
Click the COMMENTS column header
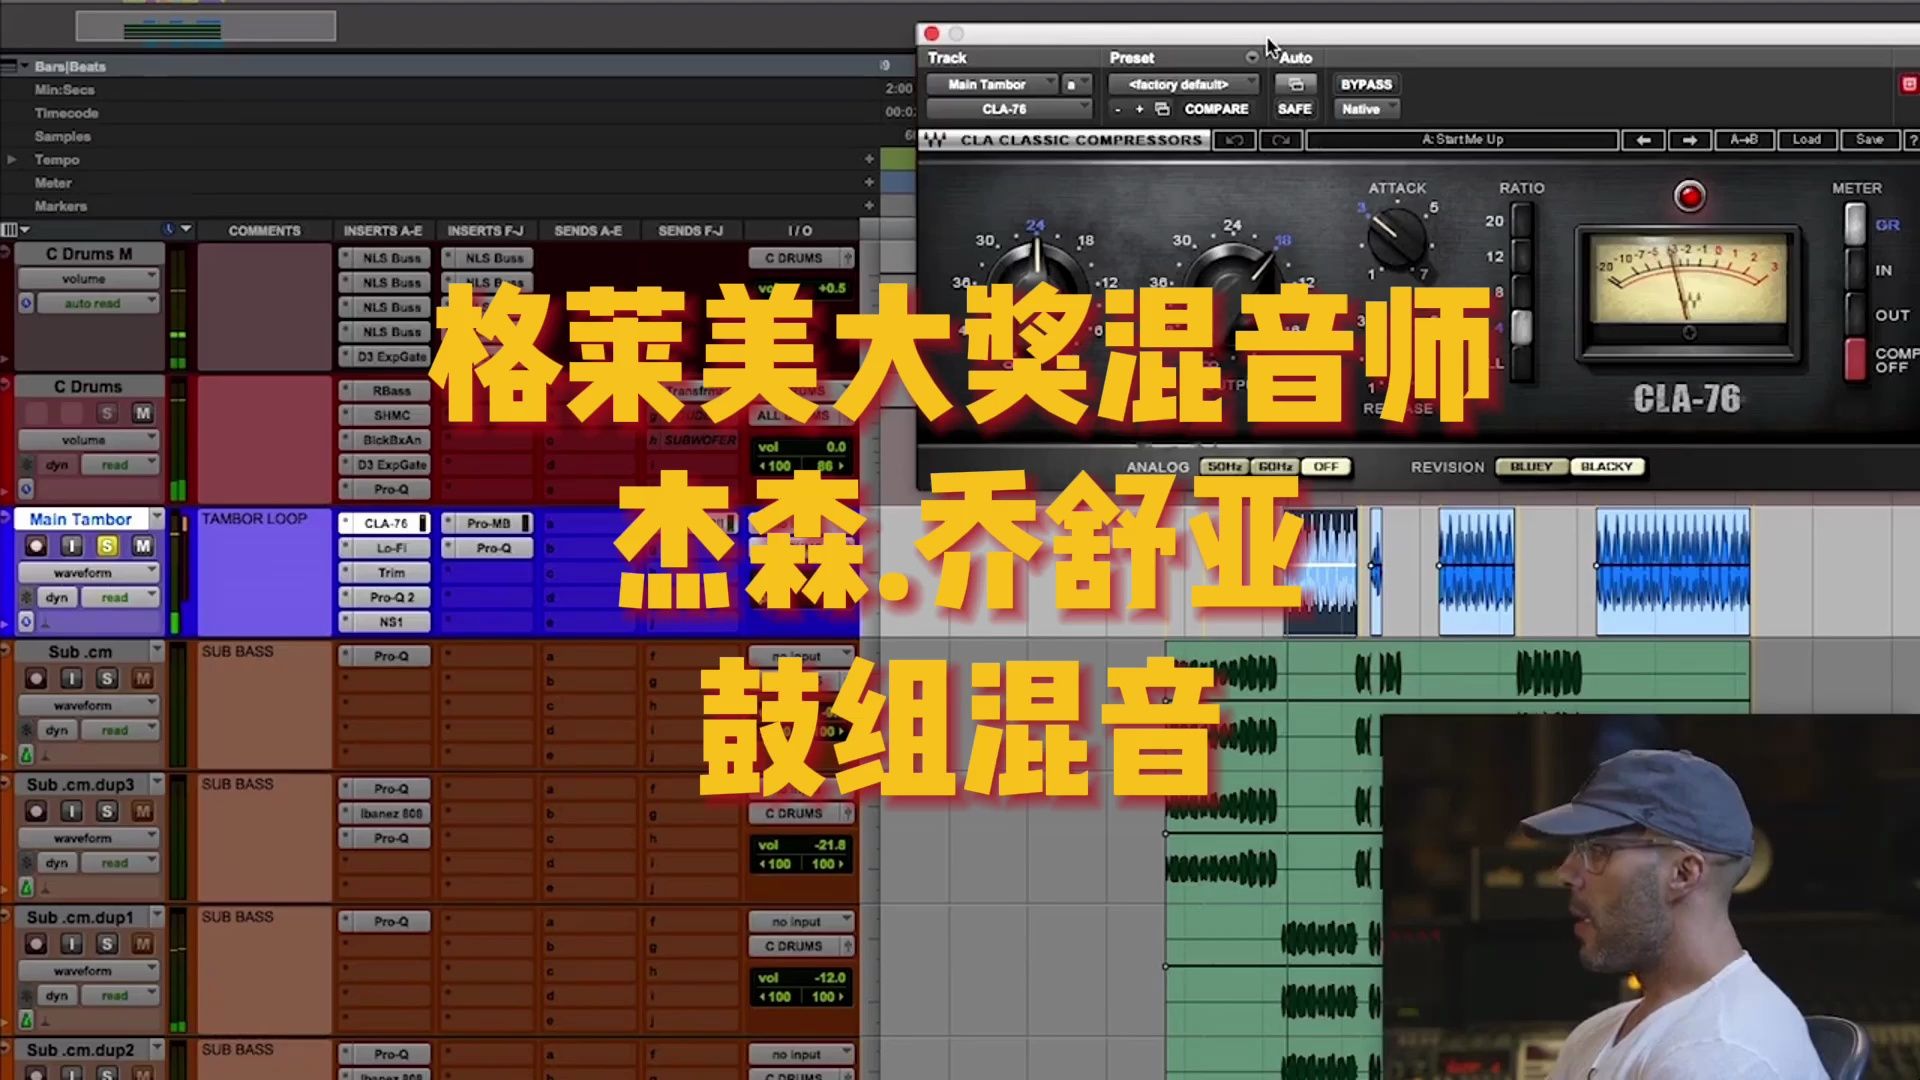[264, 231]
